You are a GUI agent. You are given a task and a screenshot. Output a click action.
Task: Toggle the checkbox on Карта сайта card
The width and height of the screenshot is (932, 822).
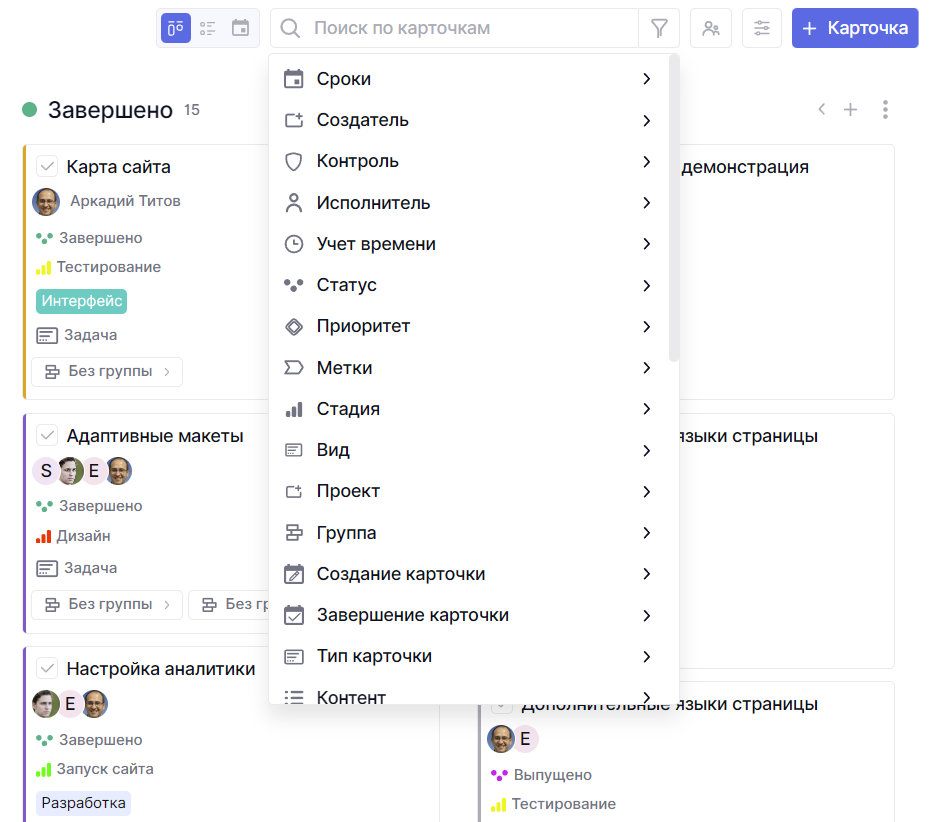click(x=47, y=167)
